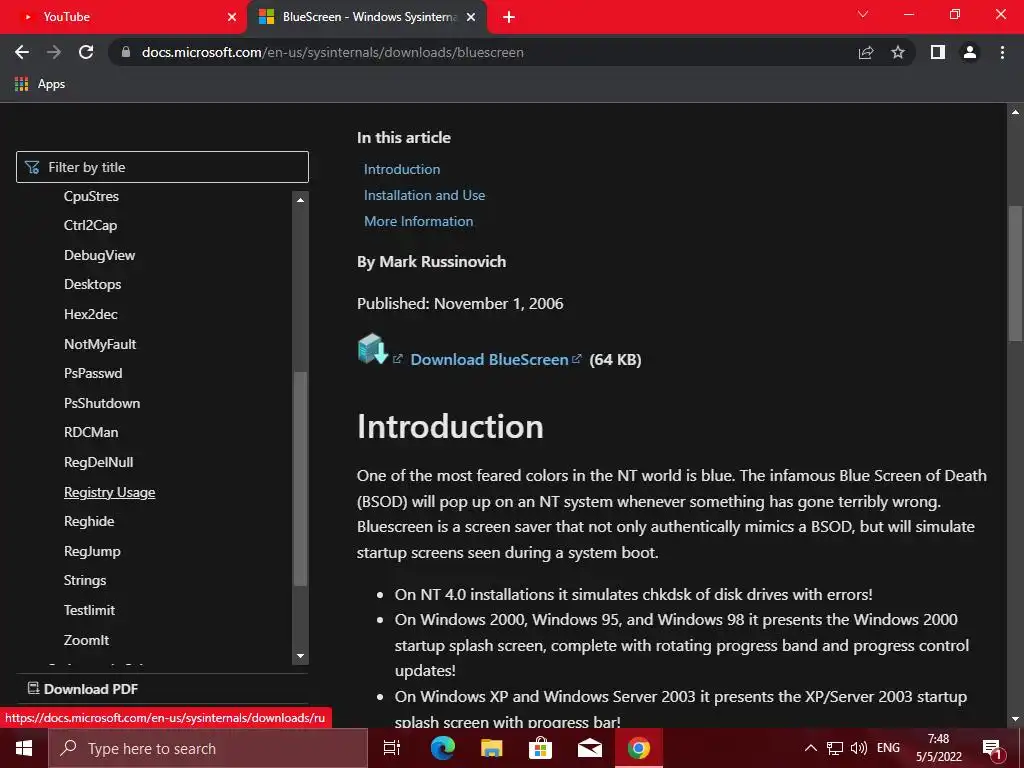Click ENG language indicator

888,748
